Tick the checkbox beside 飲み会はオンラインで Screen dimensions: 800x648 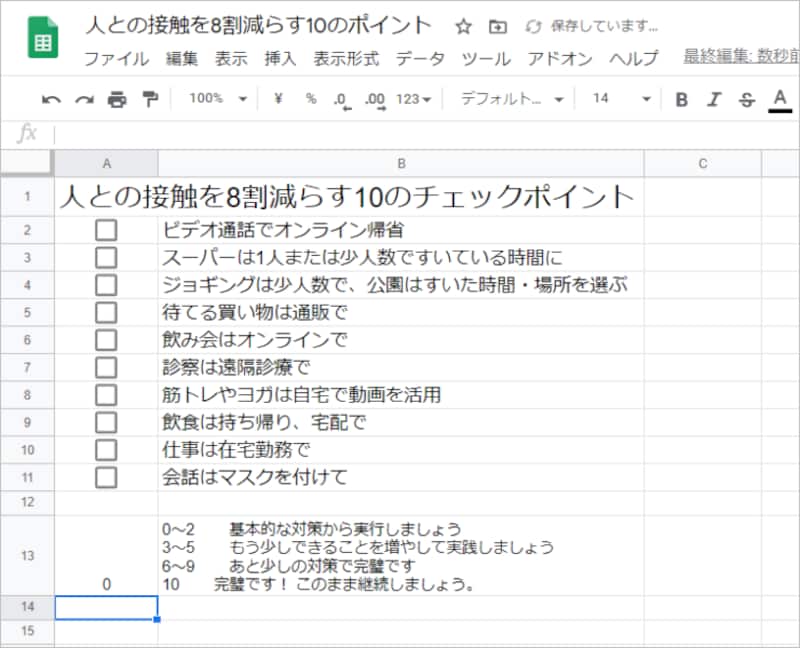coord(108,338)
